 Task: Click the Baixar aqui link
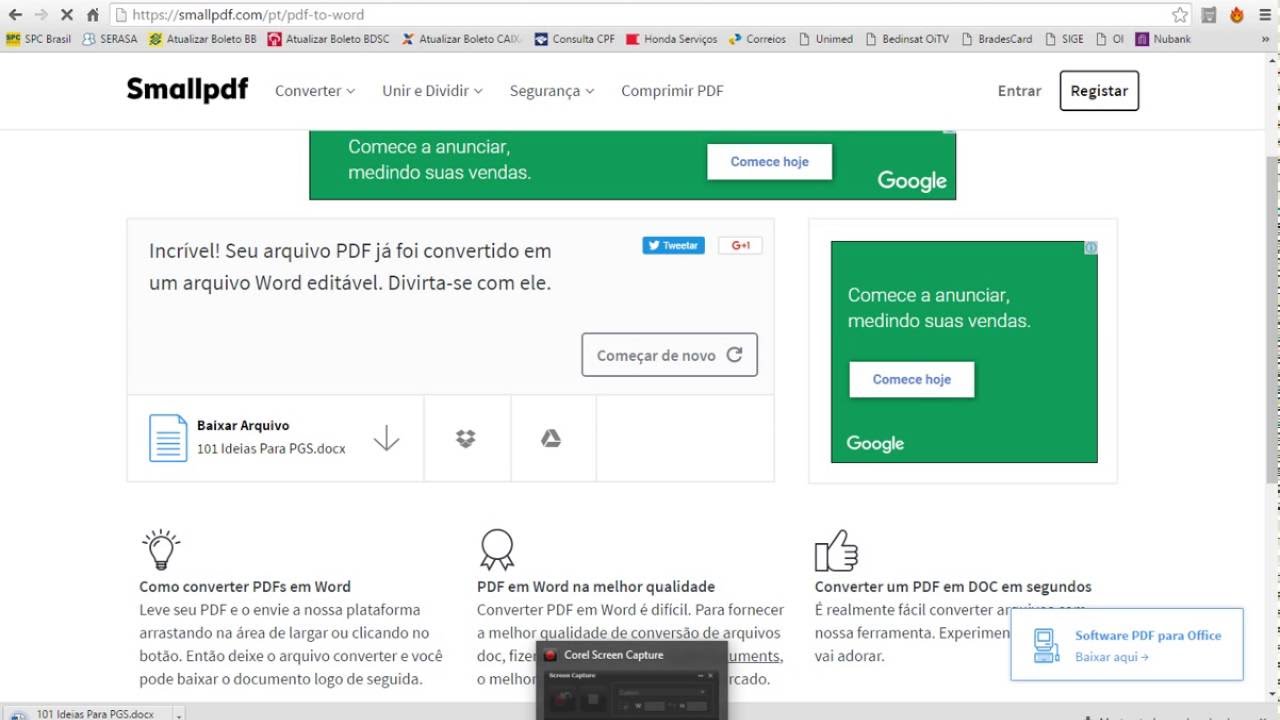coord(1112,657)
